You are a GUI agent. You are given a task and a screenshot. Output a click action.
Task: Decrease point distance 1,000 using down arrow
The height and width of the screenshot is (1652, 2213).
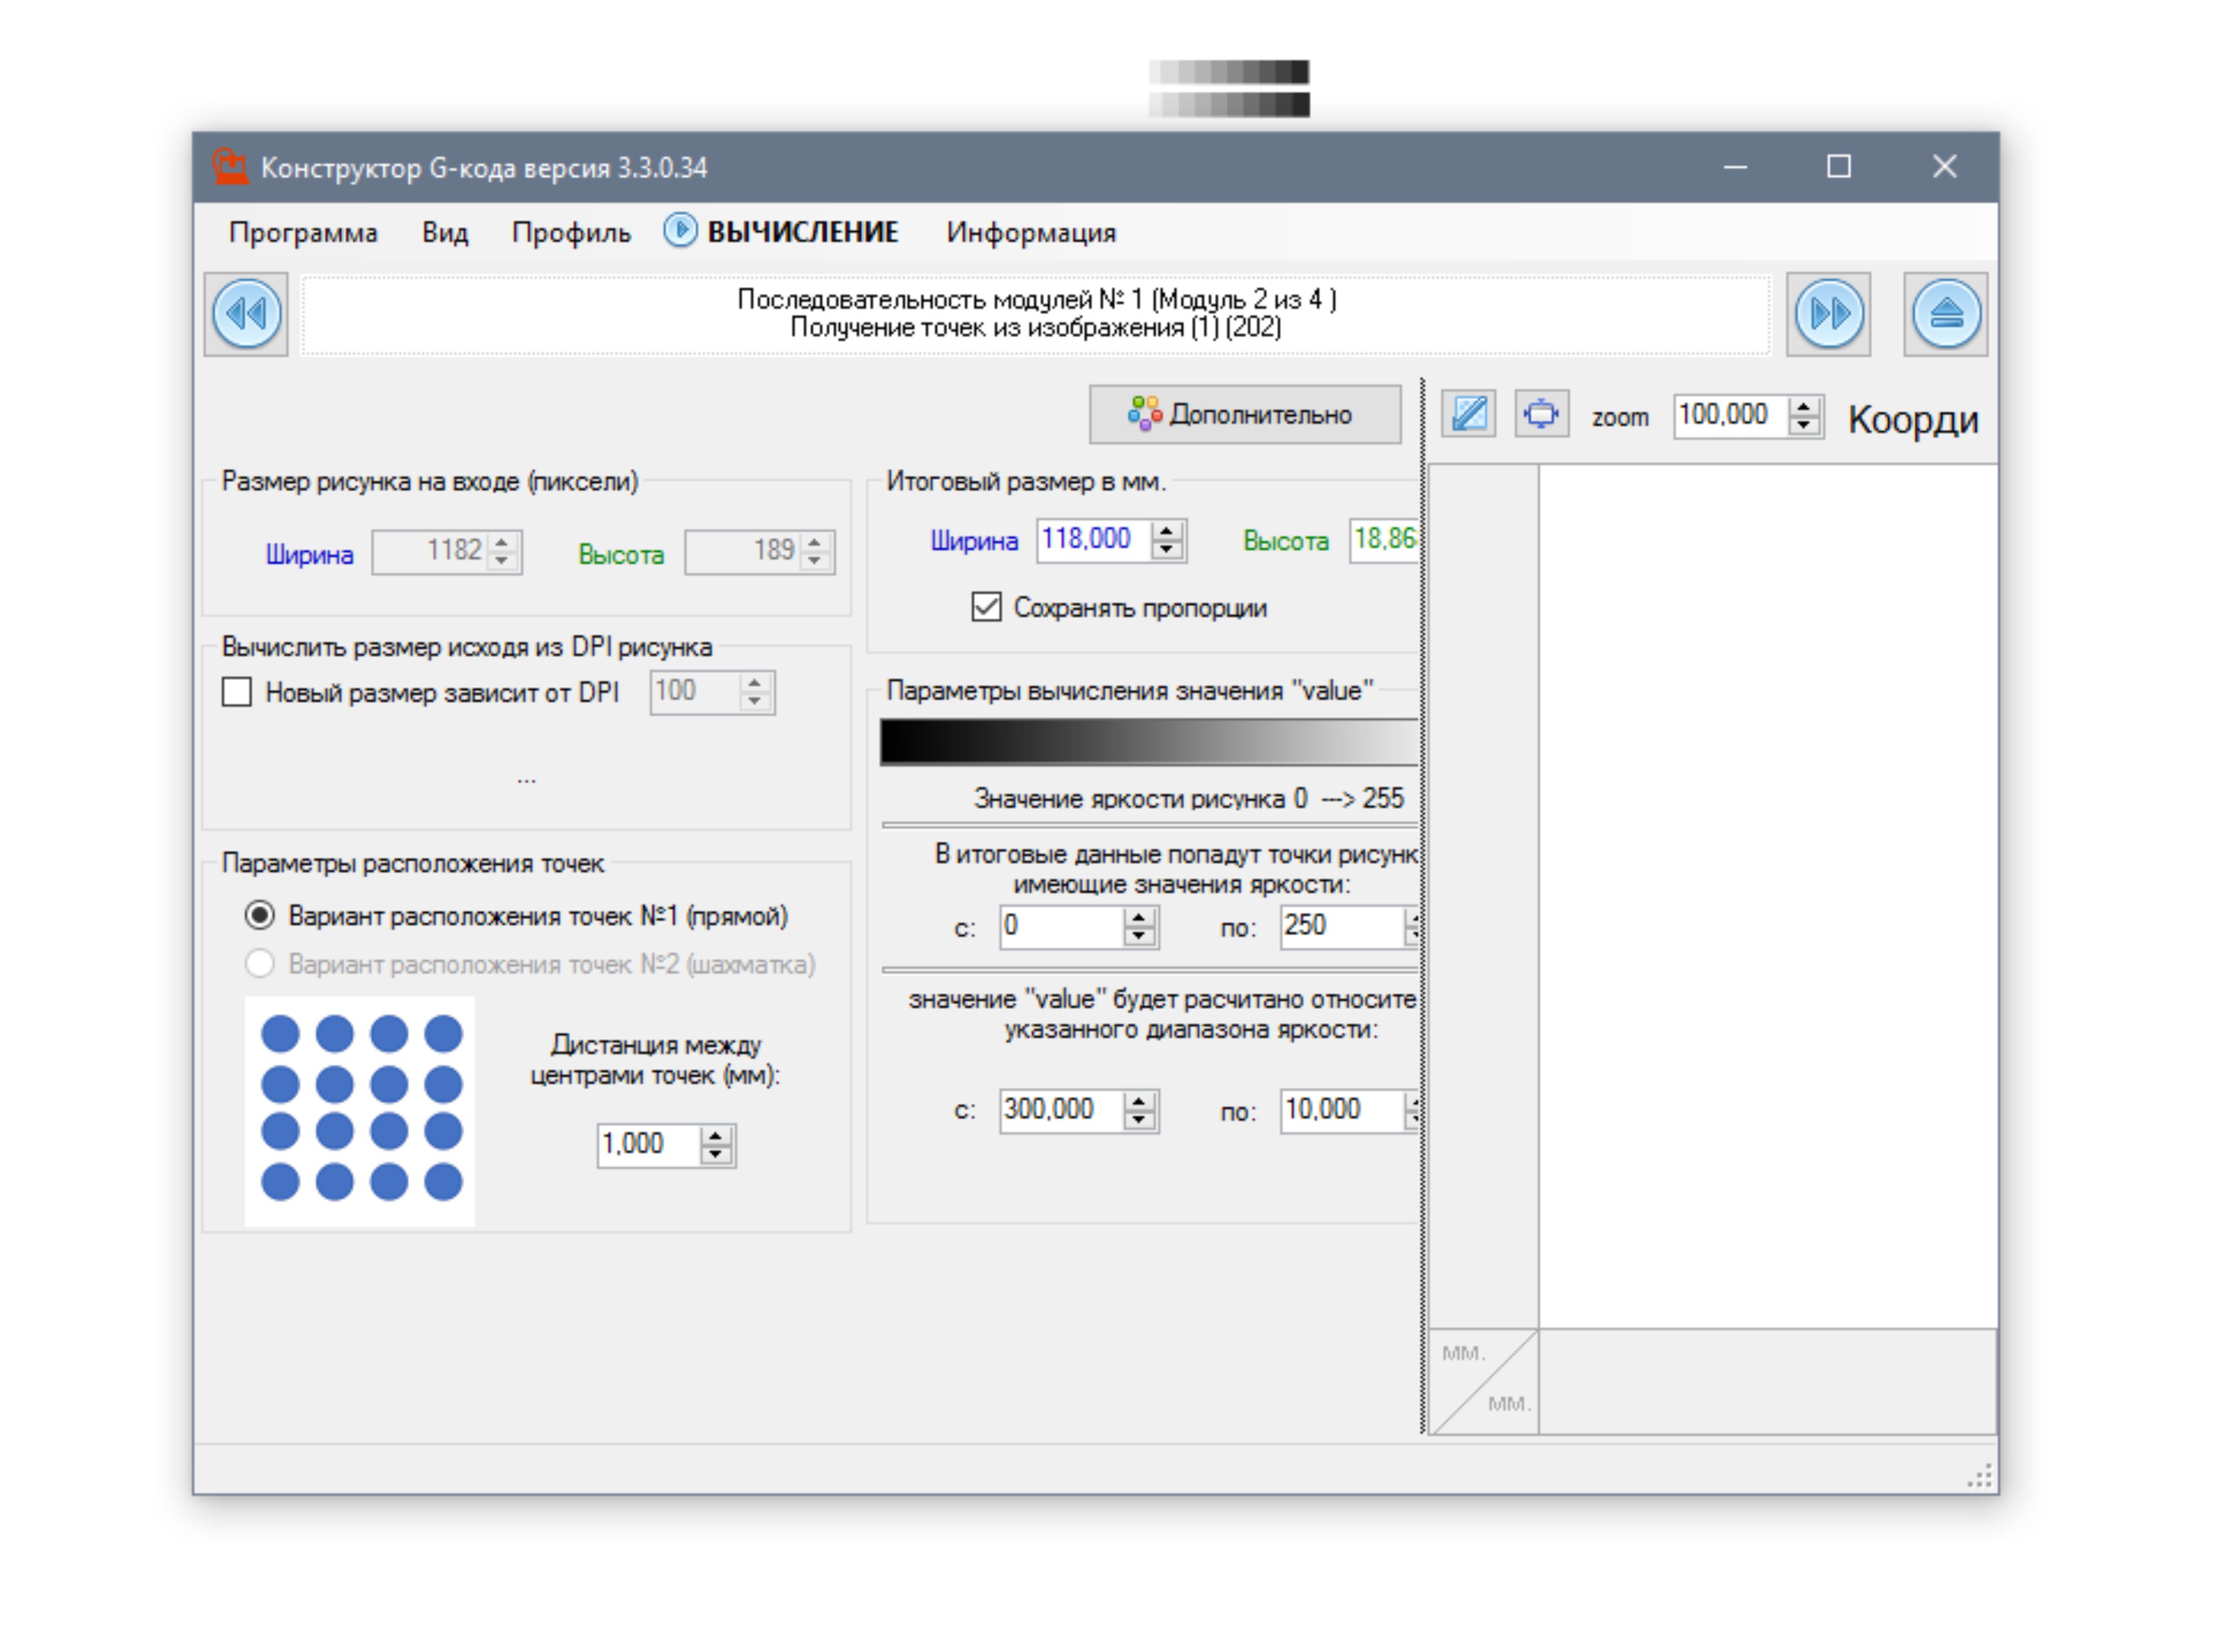click(x=715, y=1154)
